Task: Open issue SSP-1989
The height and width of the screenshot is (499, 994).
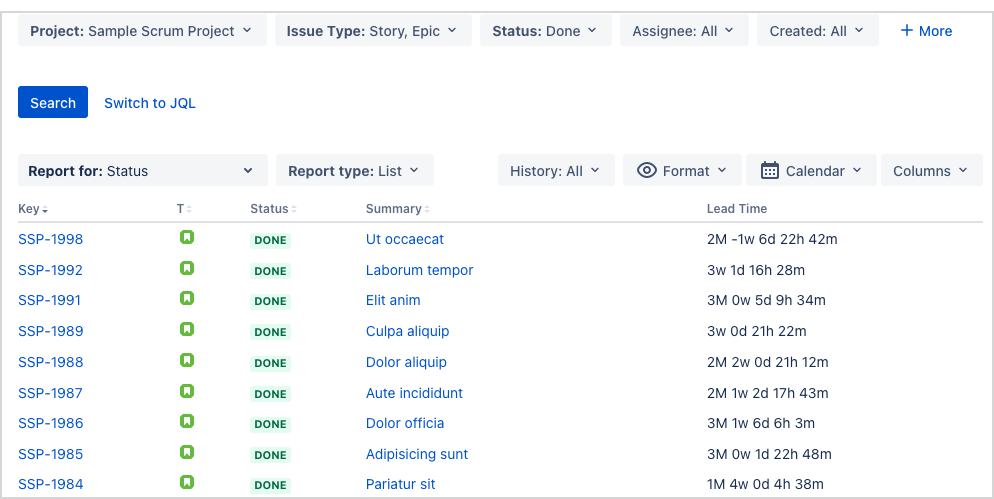Action: tap(50, 331)
